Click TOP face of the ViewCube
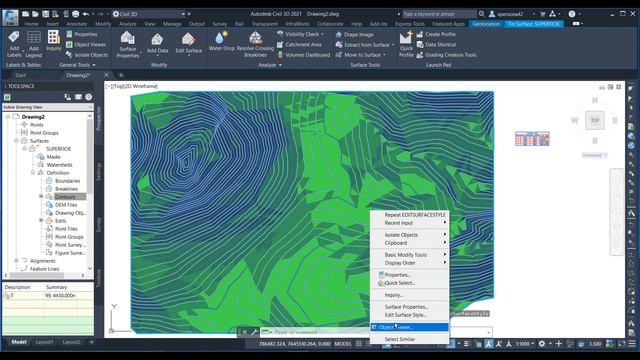The height and width of the screenshot is (360, 640). coord(595,120)
